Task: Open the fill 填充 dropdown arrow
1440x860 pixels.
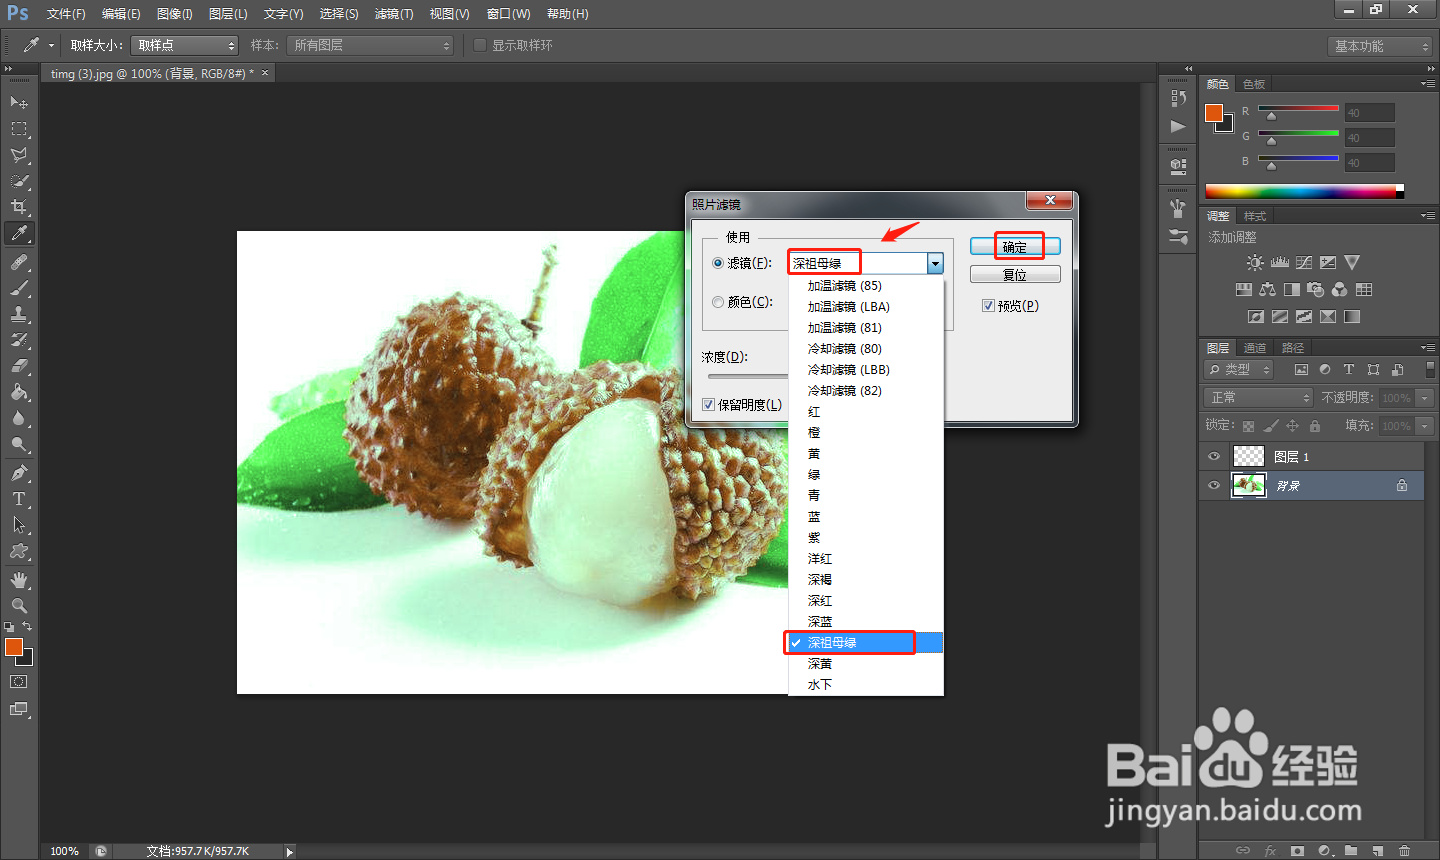Action: coord(1425,426)
